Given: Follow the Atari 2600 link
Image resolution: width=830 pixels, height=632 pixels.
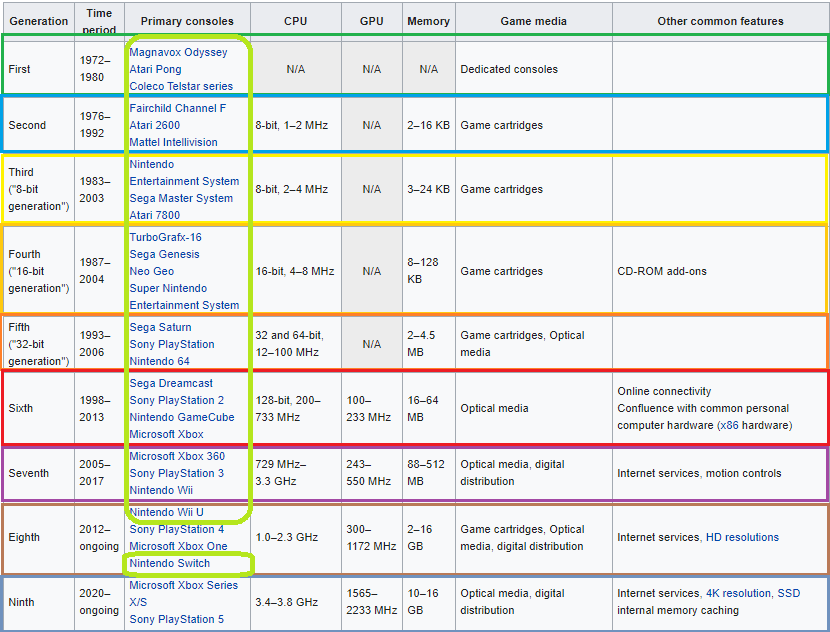Looking at the screenshot, I should click(154, 125).
